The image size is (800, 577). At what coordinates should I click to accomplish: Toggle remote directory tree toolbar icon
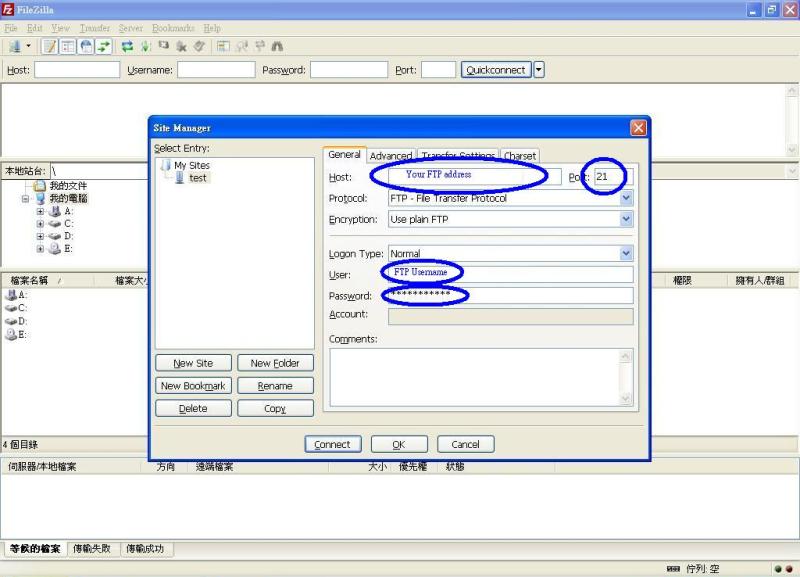tap(86, 46)
